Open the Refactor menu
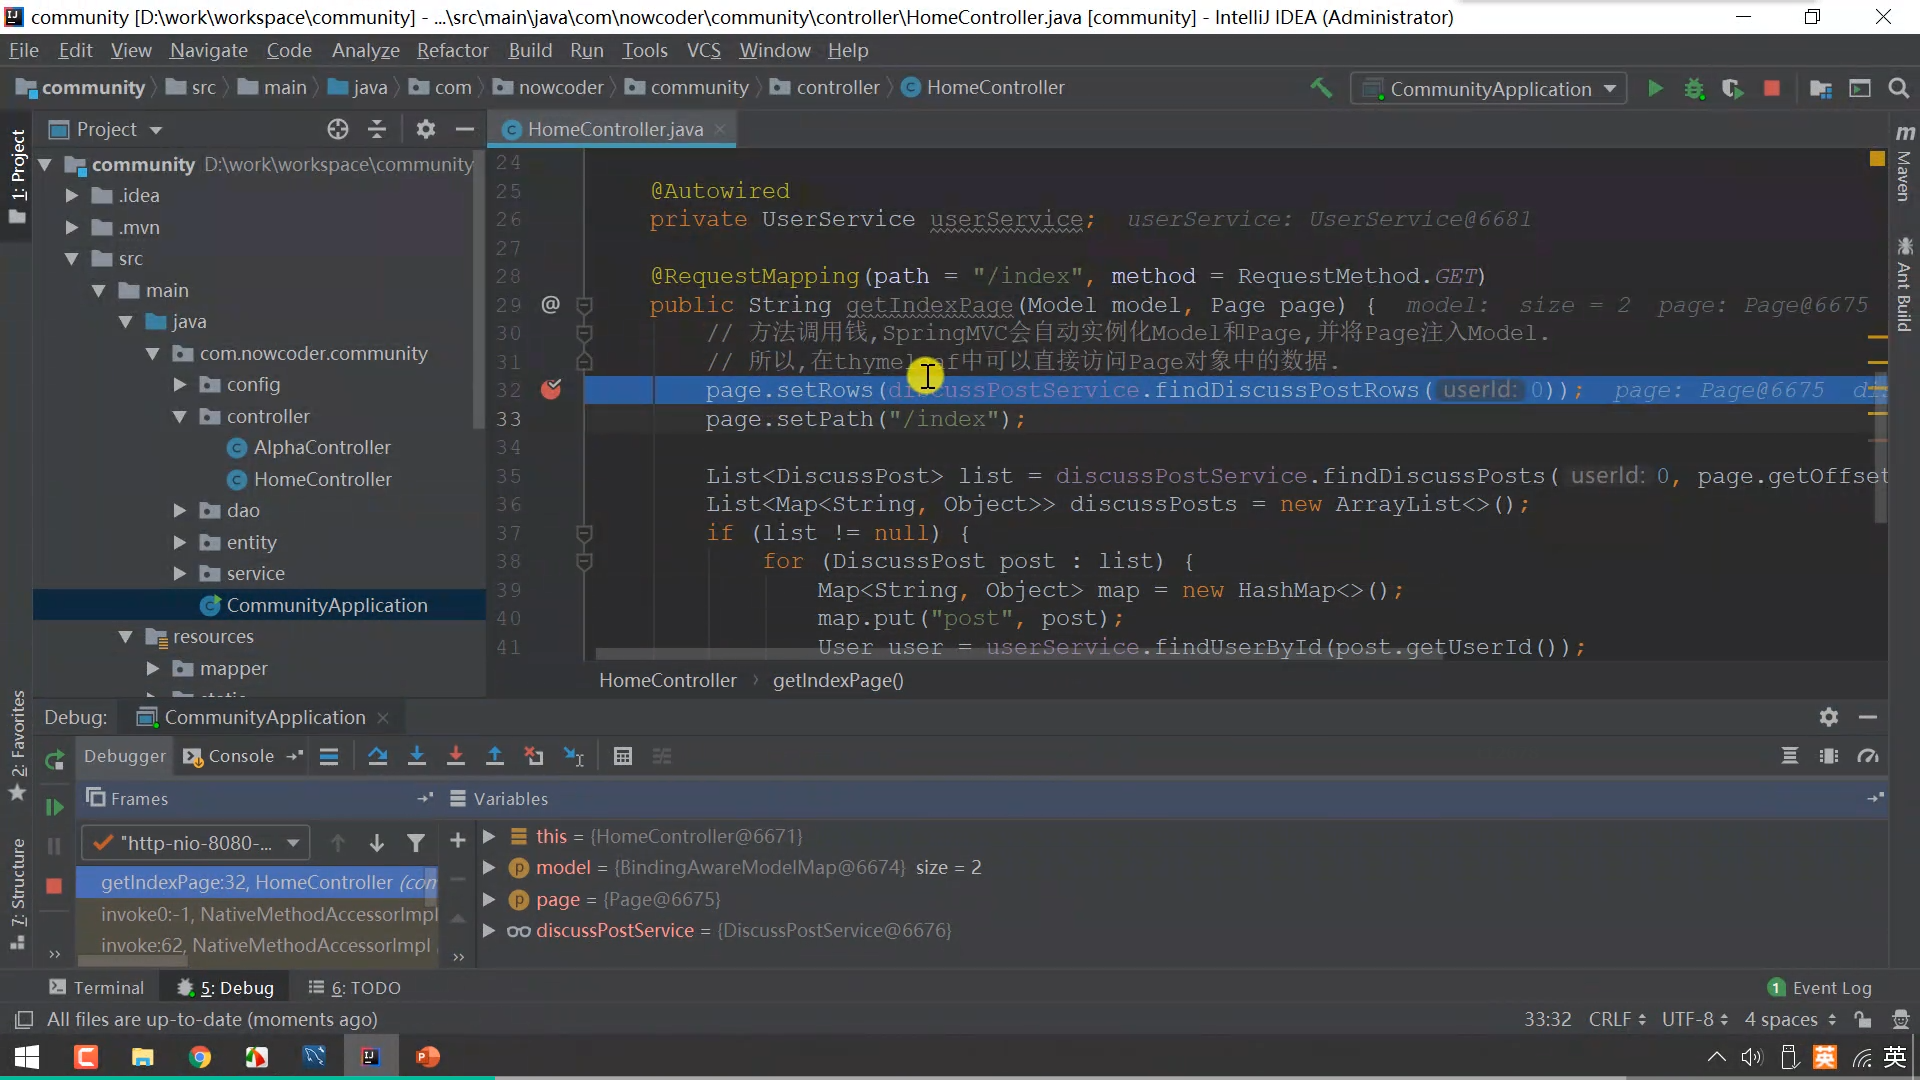 452,50
